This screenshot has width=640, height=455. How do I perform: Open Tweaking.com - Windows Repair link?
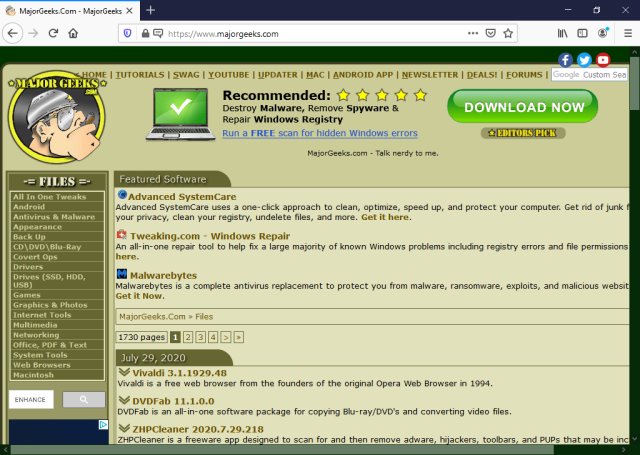pyautogui.click(x=210, y=236)
